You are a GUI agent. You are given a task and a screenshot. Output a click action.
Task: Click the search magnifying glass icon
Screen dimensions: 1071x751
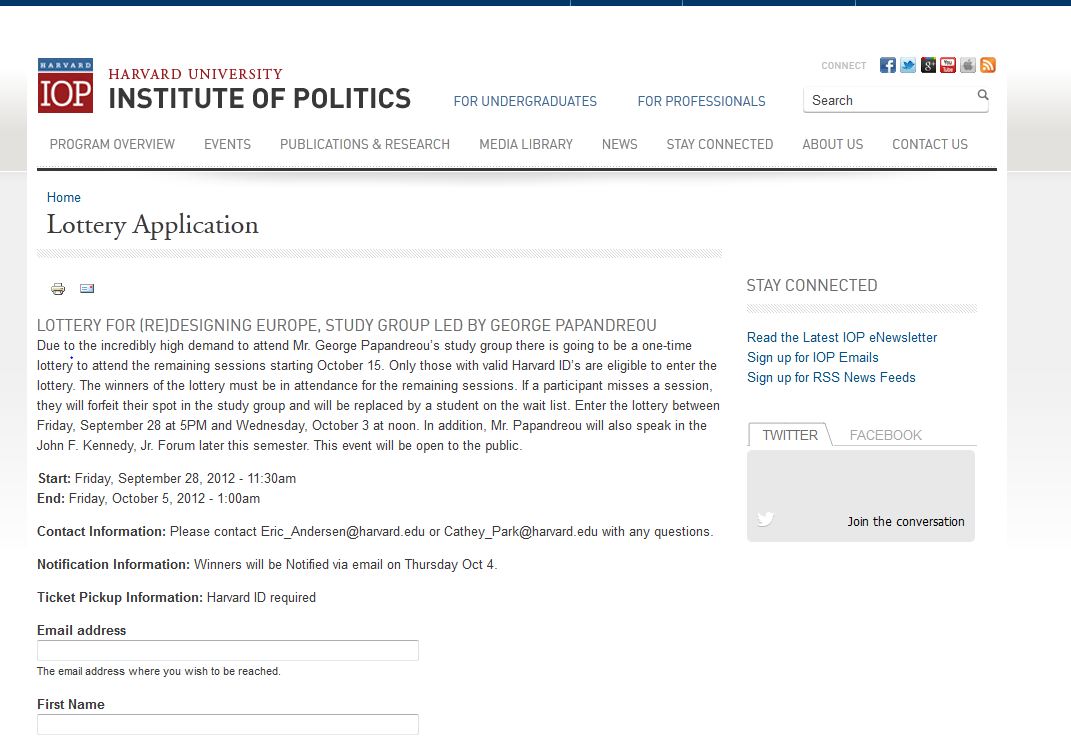[982, 96]
